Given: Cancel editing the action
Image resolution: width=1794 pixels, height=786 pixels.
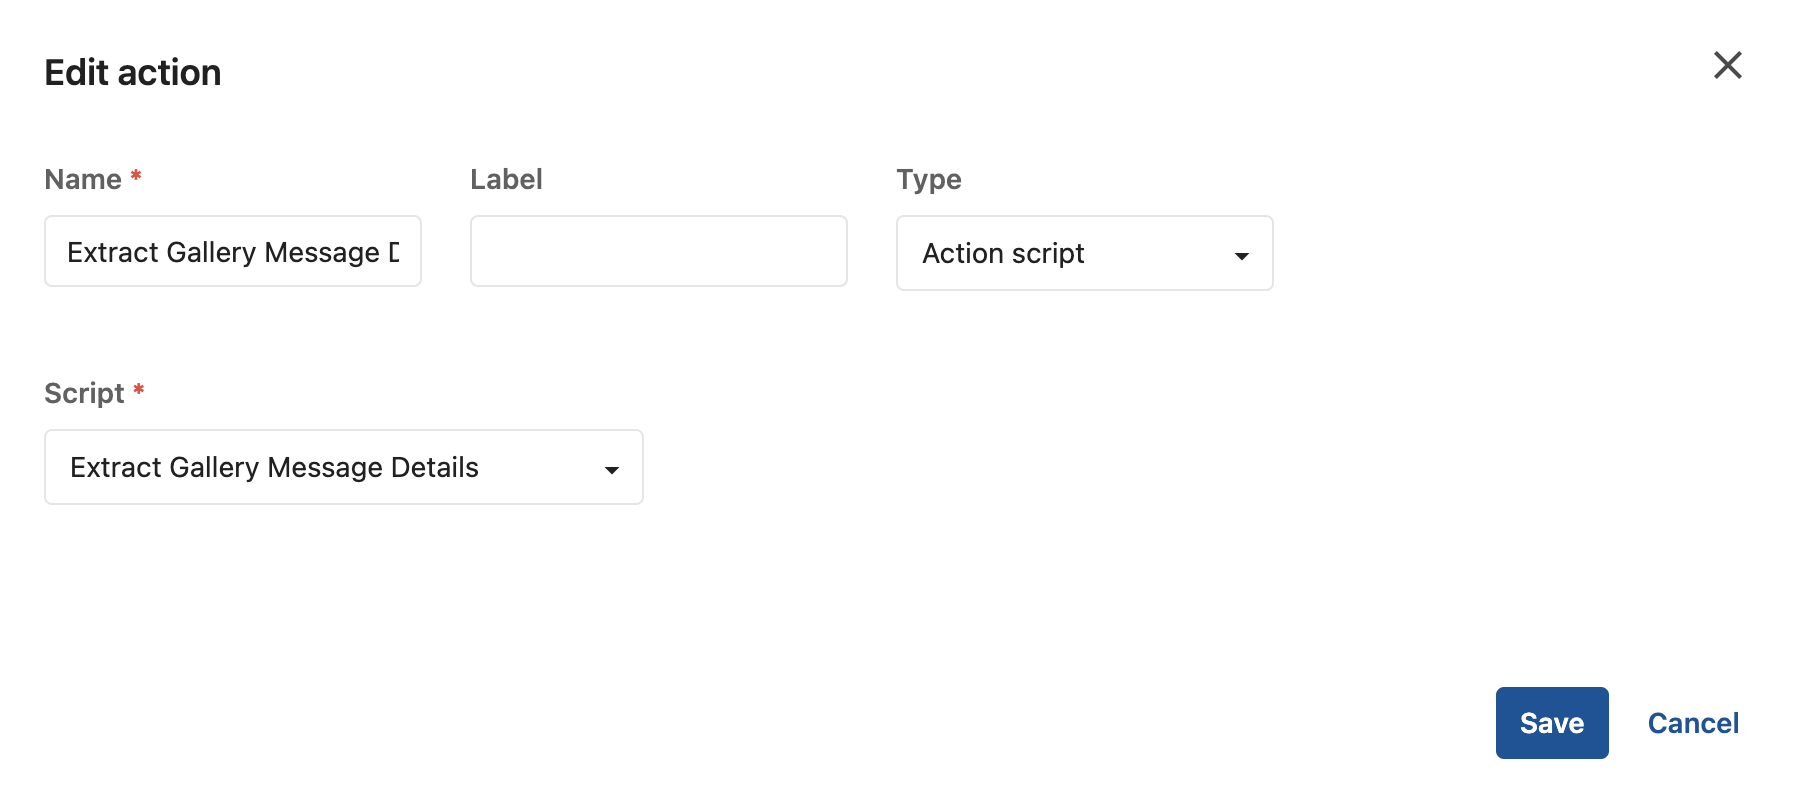Looking at the screenshot, I should [x=1692, y=723].
